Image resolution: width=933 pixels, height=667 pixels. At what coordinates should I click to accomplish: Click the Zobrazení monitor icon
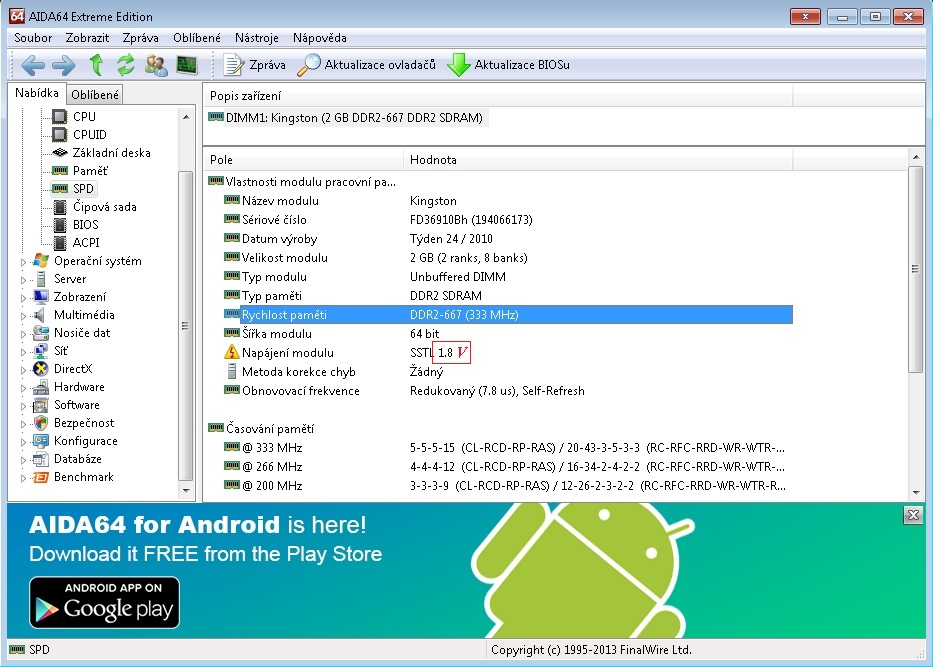coord(41,296)
